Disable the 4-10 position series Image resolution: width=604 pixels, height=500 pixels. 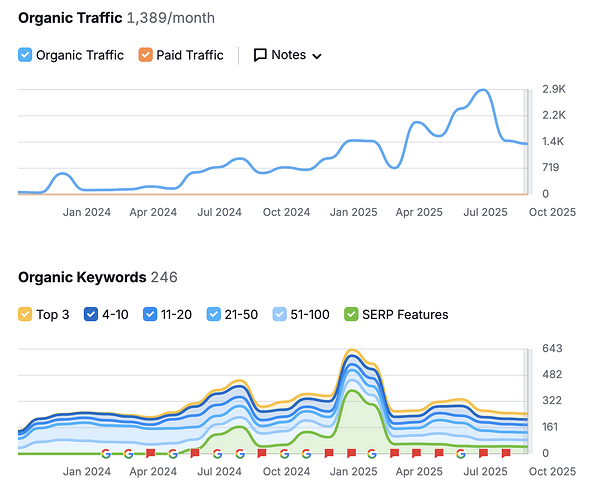pos(90,314)
